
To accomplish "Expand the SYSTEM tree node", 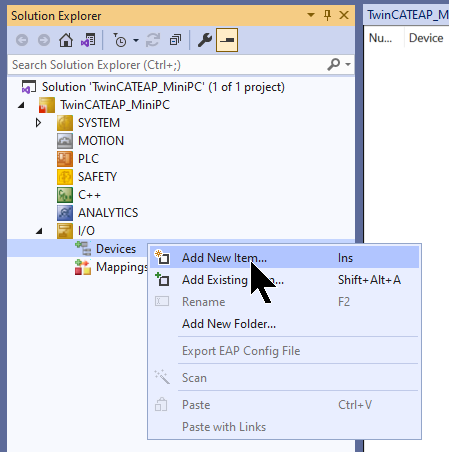I will (38, 123).
